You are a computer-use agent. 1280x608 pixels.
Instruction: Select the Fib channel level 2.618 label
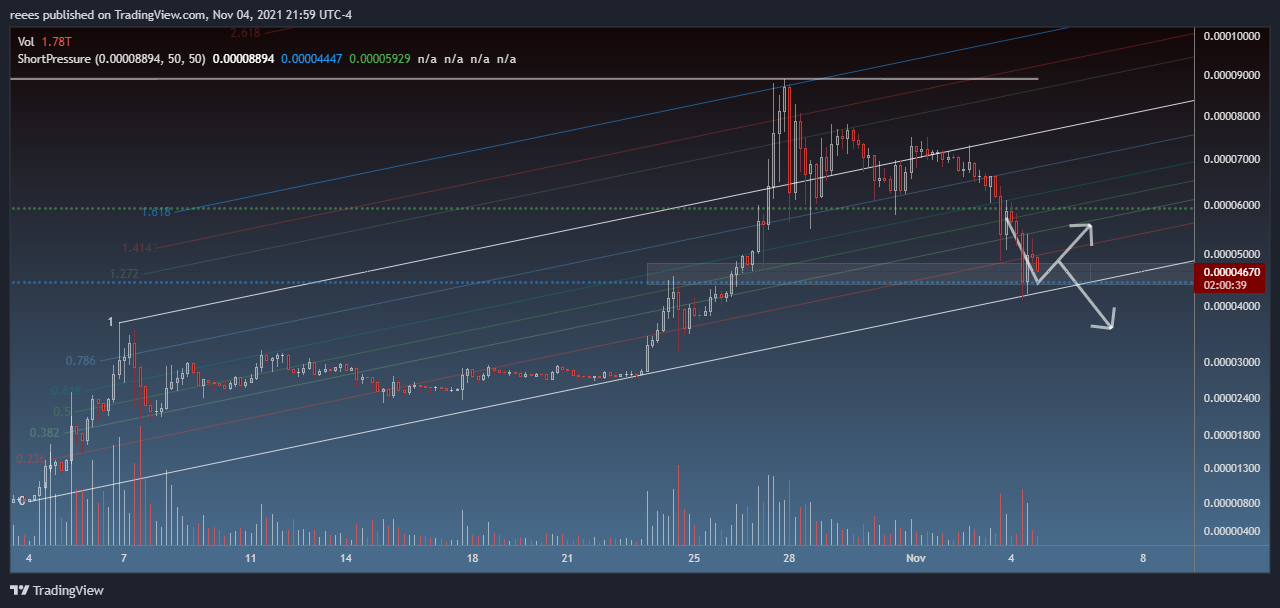[246, 33]
